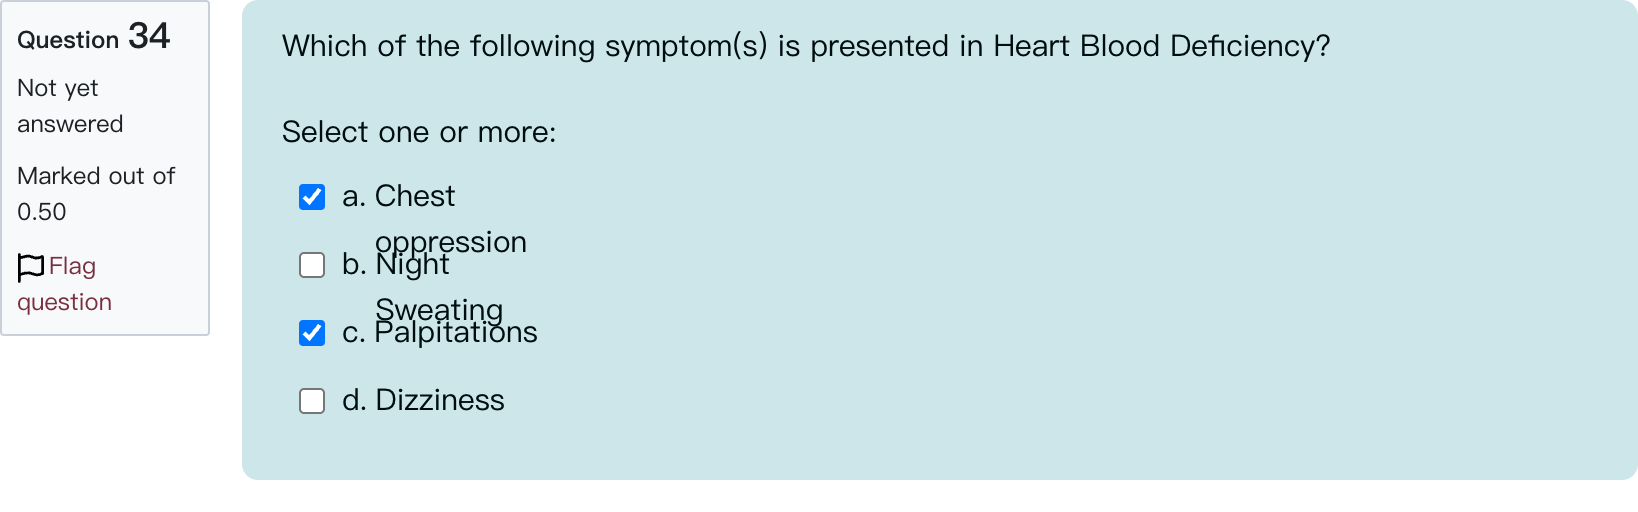Viewport: 1638px width, 512px height.
Task: Choose the 'd. Dizziness' answer label
Action: pos(423,400)
